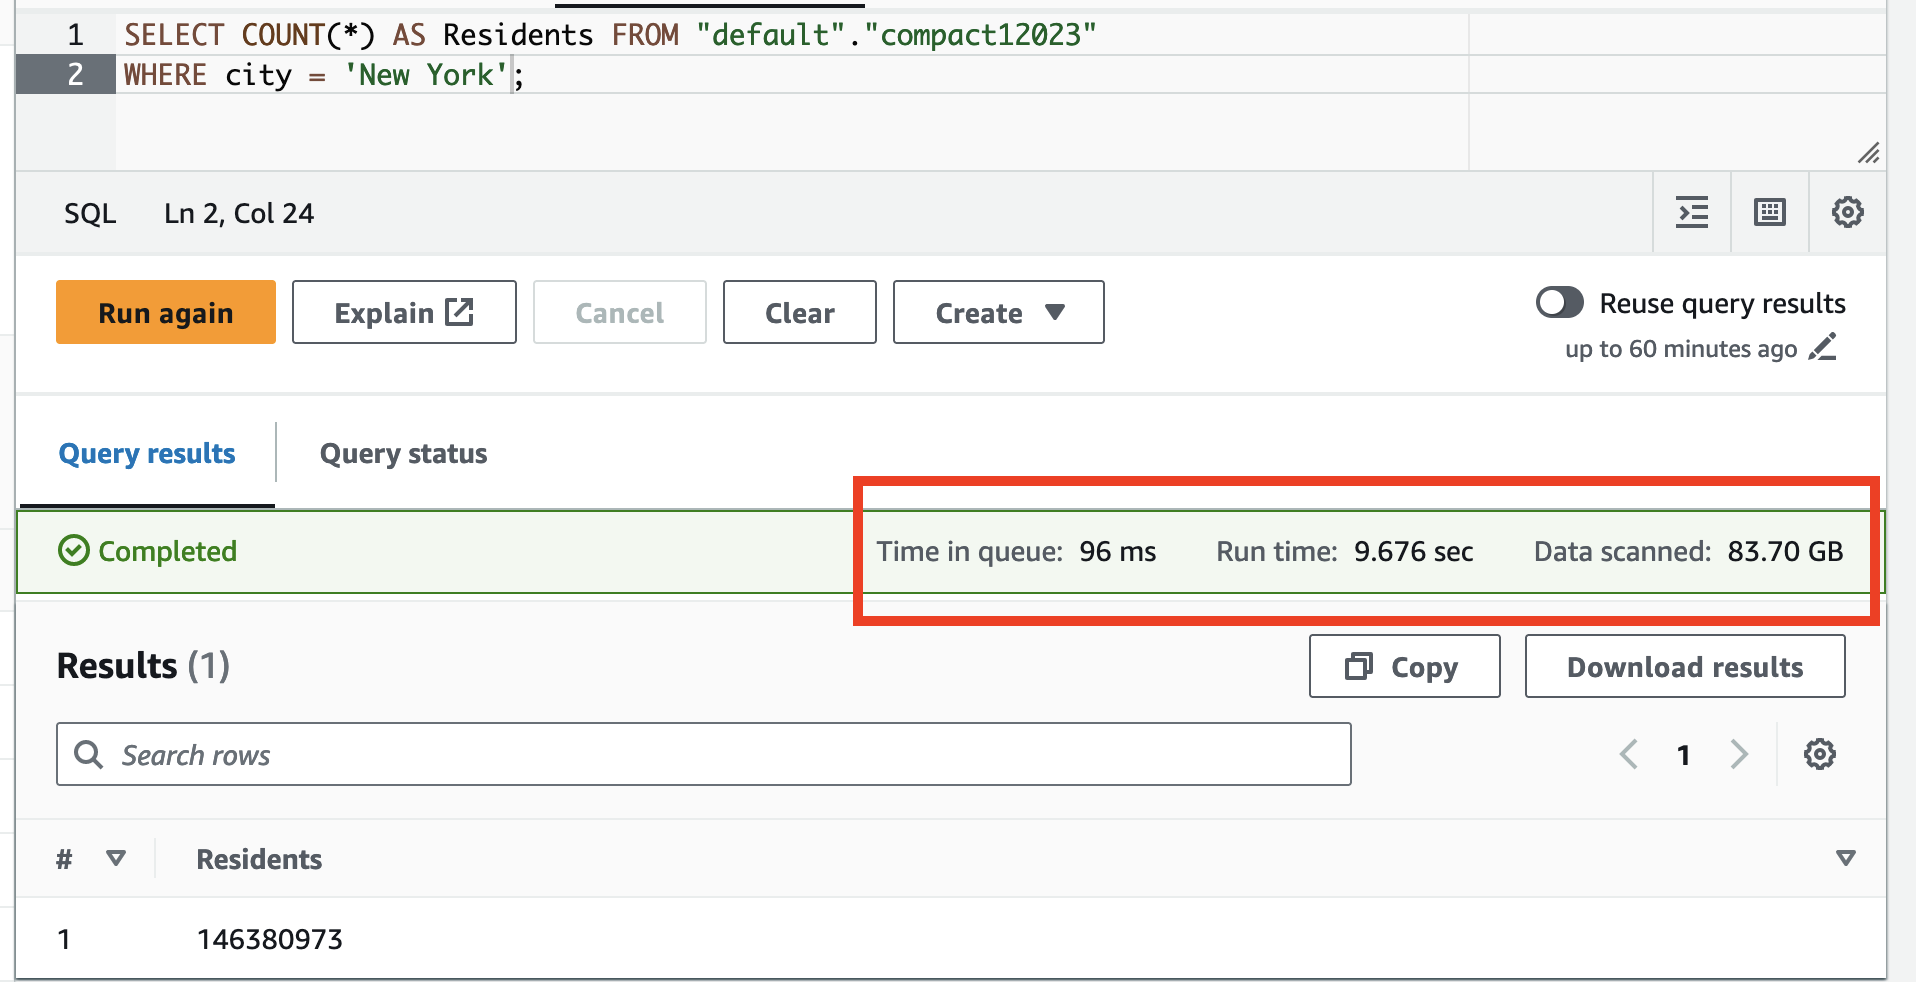Select the Query results tab
This screenshot has height=982, width=1916.
click(x=146, y=453)
